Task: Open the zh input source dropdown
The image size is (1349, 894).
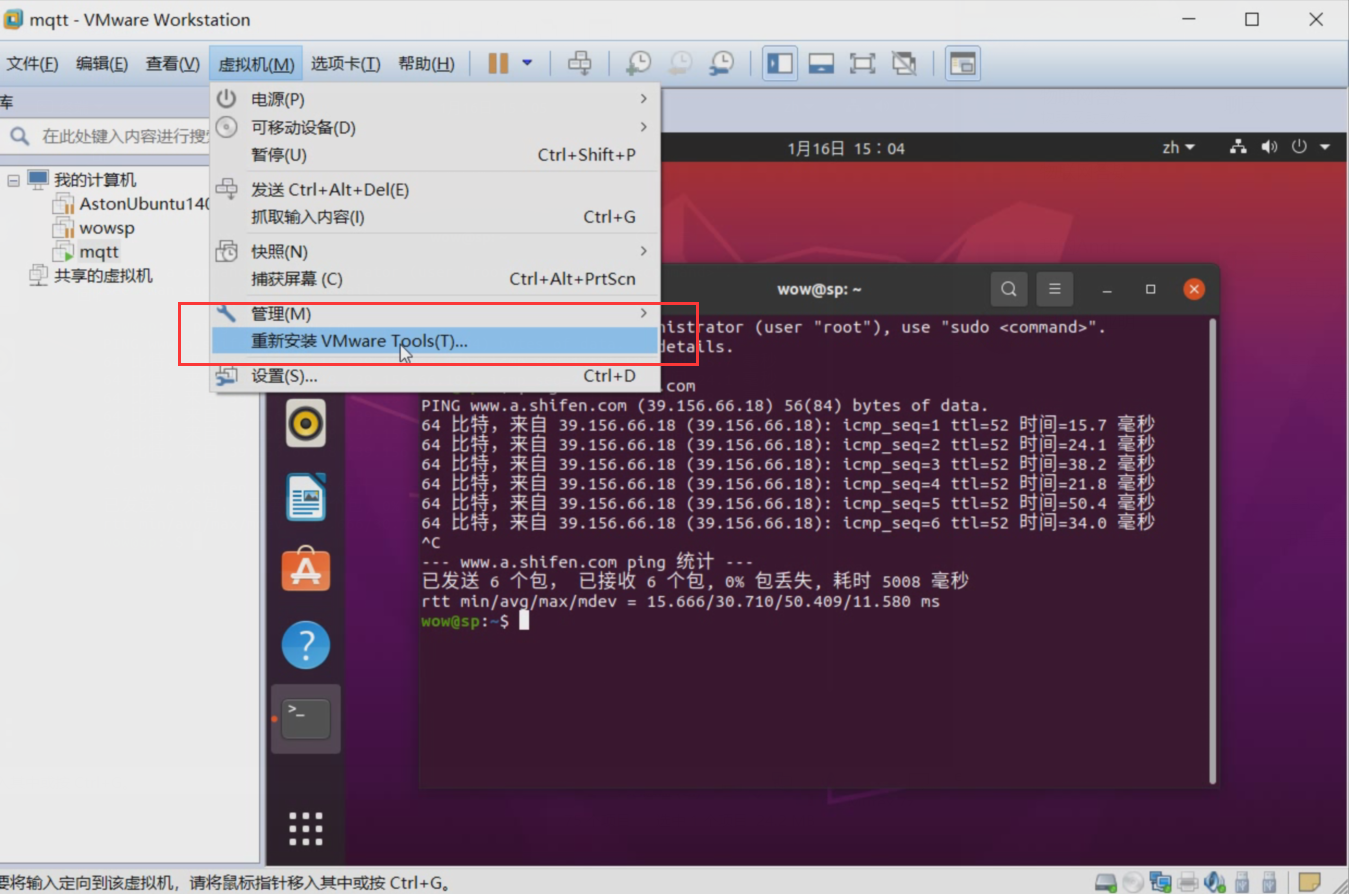Action: [1179, 147]
